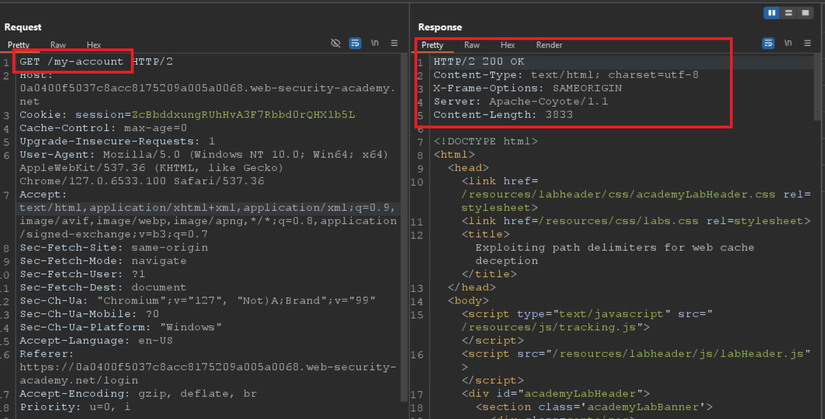This screenshot has width=825, height=419.
Task: Click the 'Sec-Ch-Ua-Platform: "Windows"' header
Action: (x=120, y=327)
